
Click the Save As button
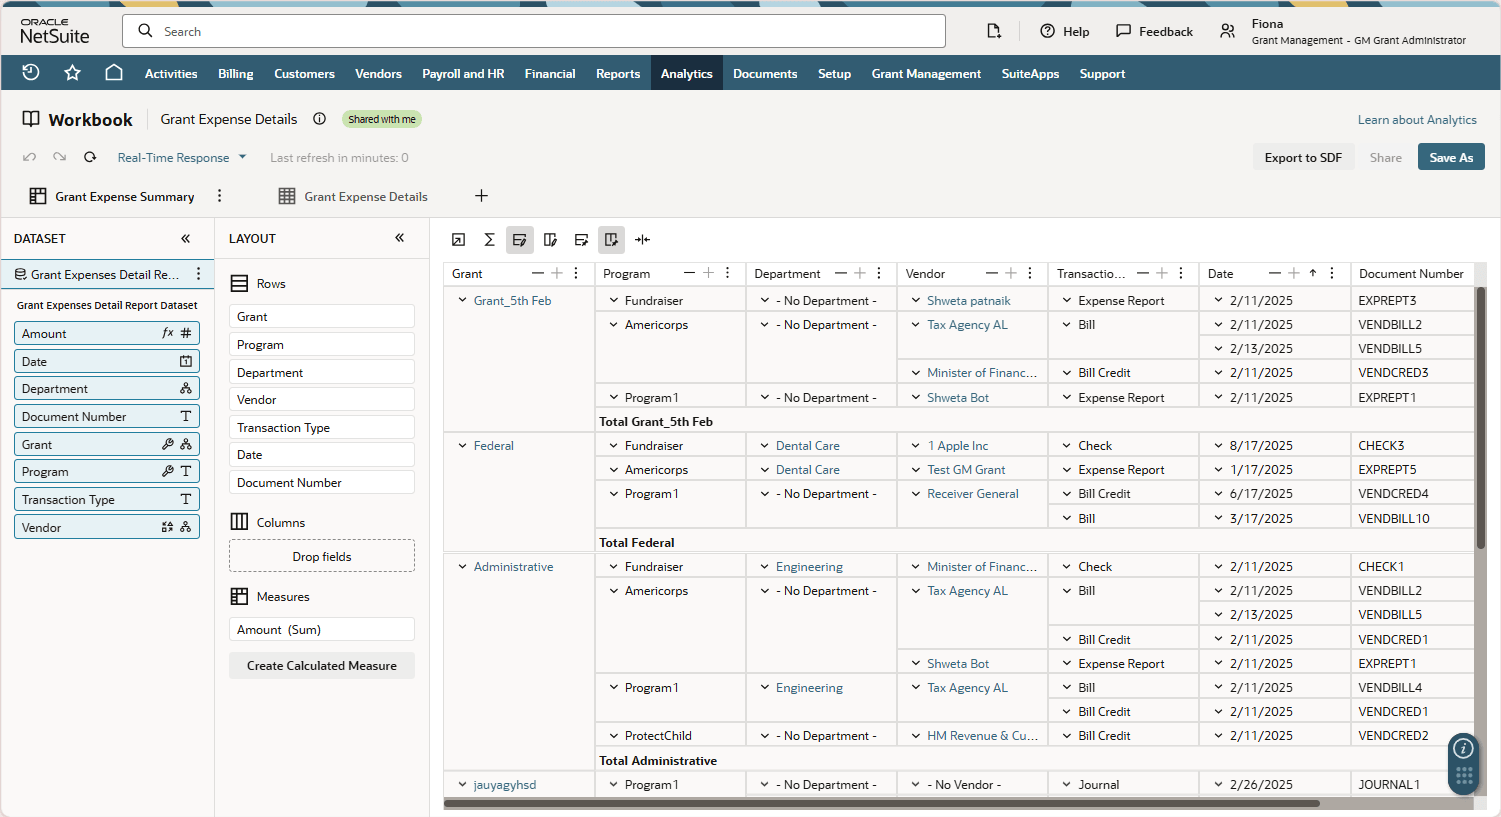point(1450,157)
